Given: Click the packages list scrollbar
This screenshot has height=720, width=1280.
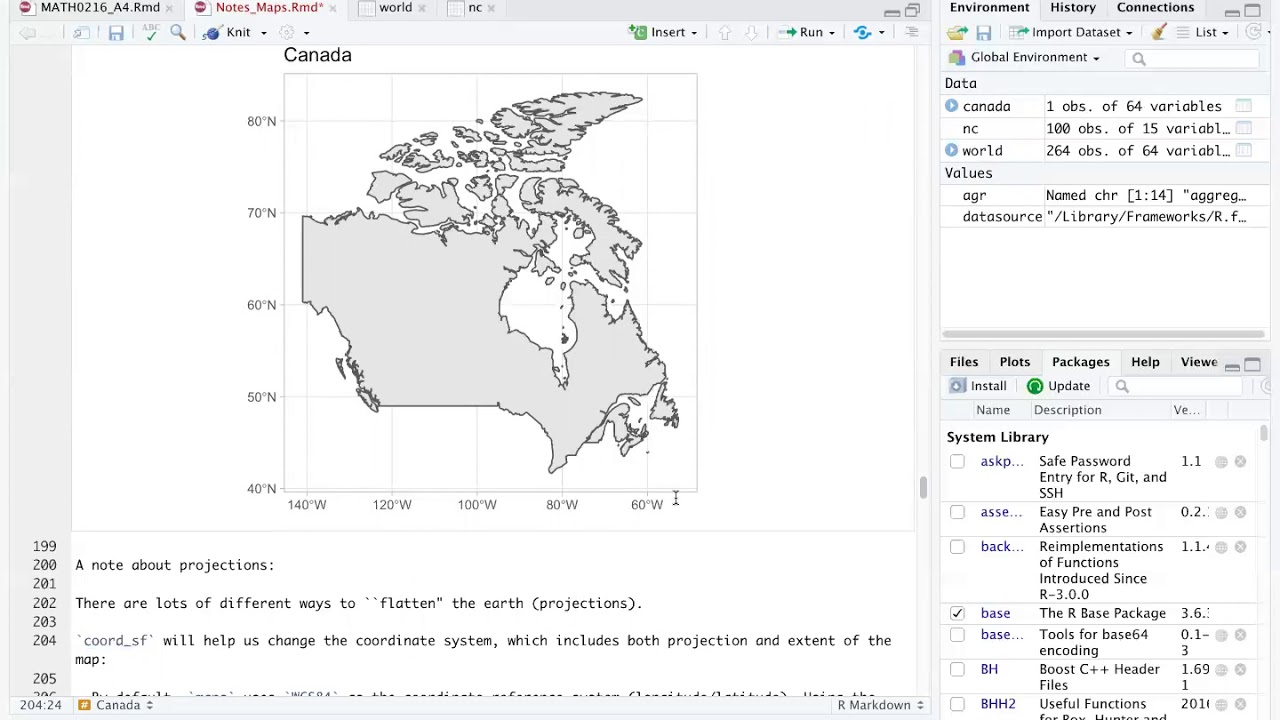Looking at the screenshot, I should 1264,433.
